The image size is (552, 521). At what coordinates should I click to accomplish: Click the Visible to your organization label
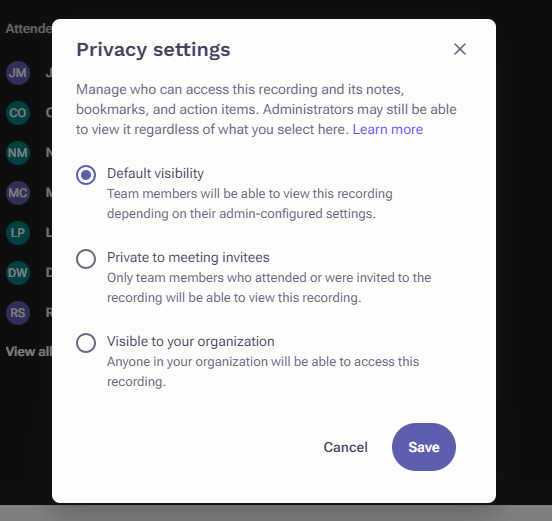point(190,341)
